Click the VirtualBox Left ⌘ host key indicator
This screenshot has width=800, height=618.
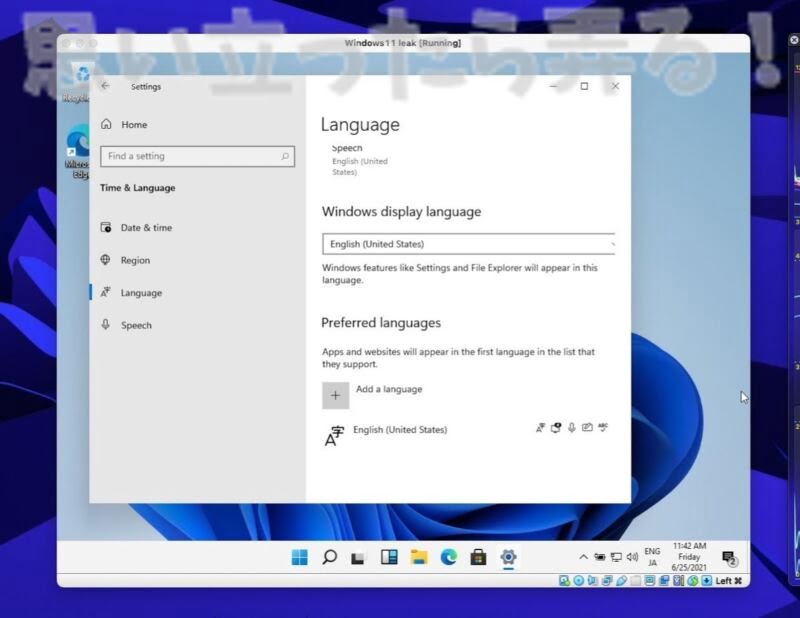click(729, 581)
